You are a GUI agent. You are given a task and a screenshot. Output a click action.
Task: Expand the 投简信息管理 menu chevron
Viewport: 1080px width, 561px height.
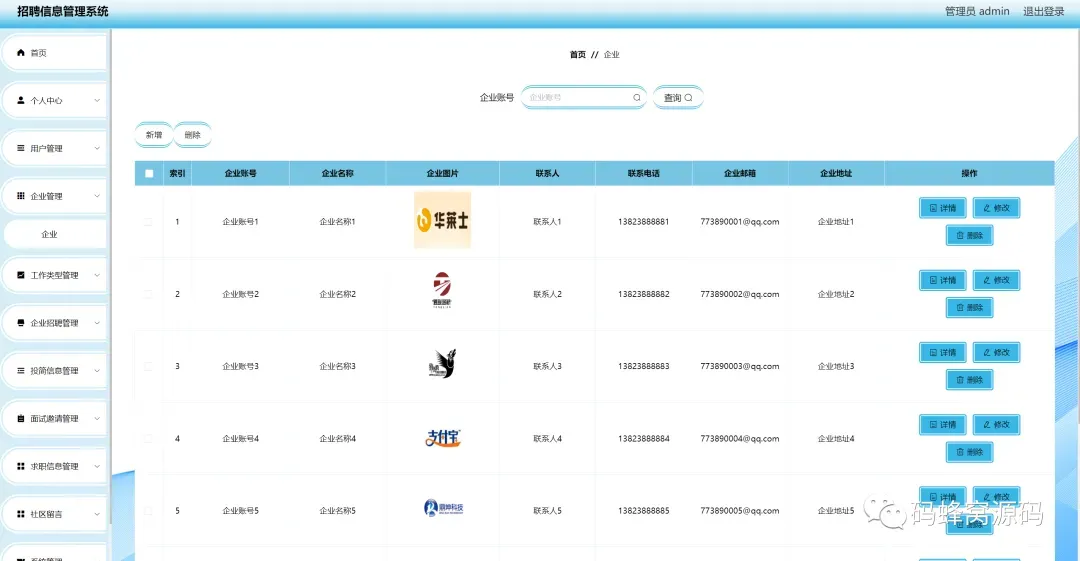tap(97, 371)
